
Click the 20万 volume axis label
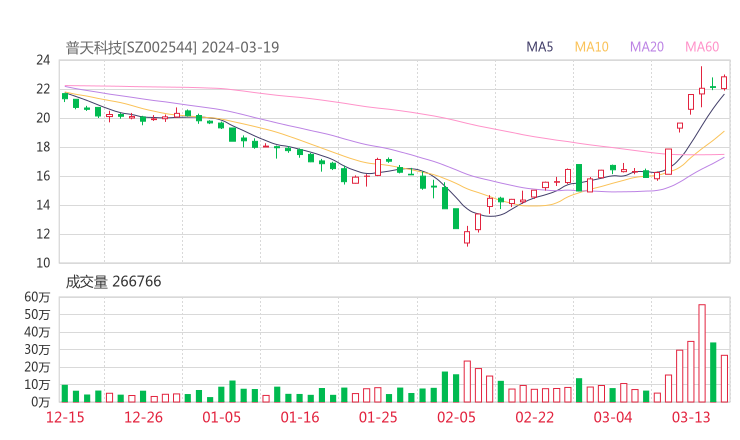tap(37, 367)
